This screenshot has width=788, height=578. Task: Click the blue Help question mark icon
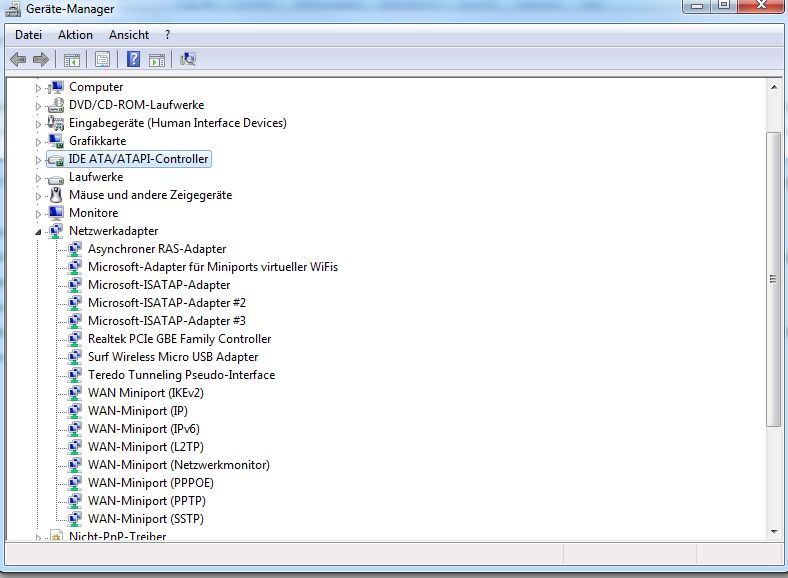point(133,59)
